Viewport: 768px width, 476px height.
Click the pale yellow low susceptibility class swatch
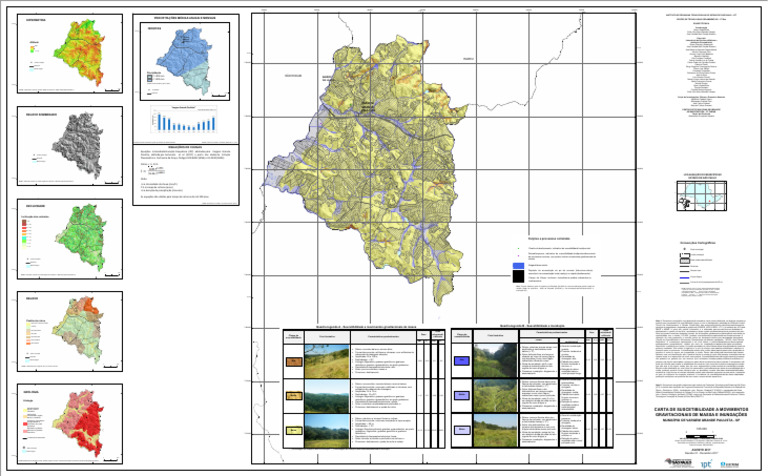pos(294,430)
